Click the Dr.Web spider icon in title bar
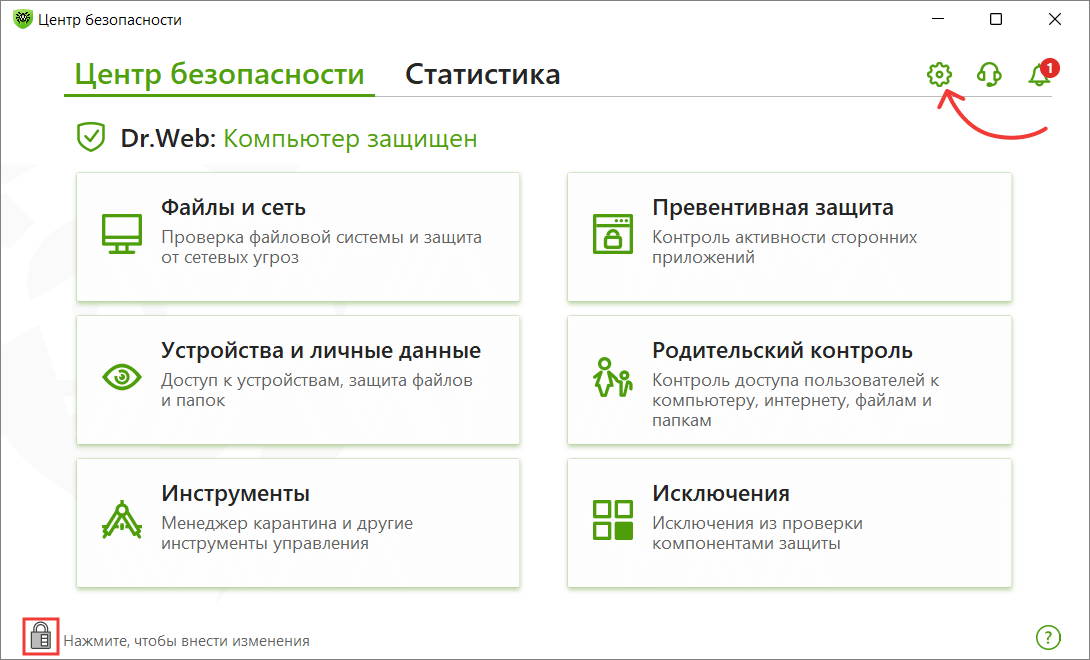This screenshot has height=660, width=1090. pyautogui.click(x=22, y=19)
